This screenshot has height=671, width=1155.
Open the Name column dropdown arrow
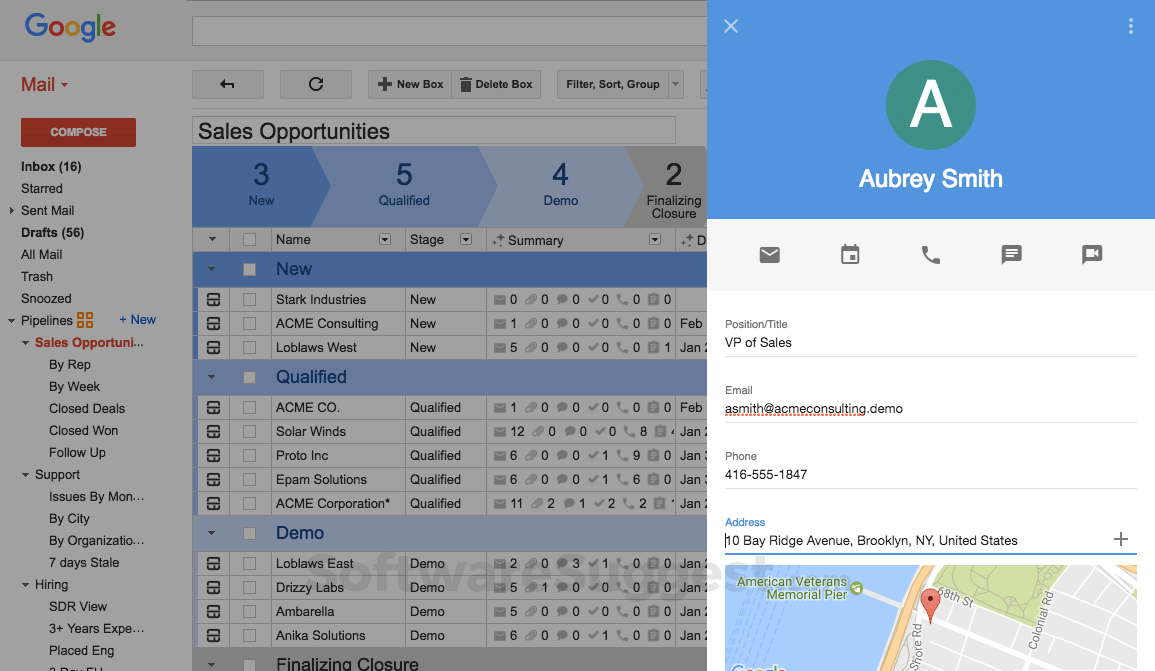point(385,240)
